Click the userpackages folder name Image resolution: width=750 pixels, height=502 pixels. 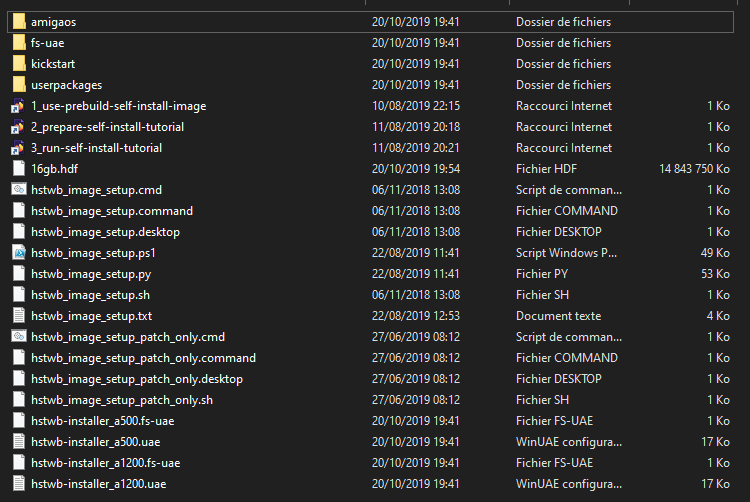point(66,85)
